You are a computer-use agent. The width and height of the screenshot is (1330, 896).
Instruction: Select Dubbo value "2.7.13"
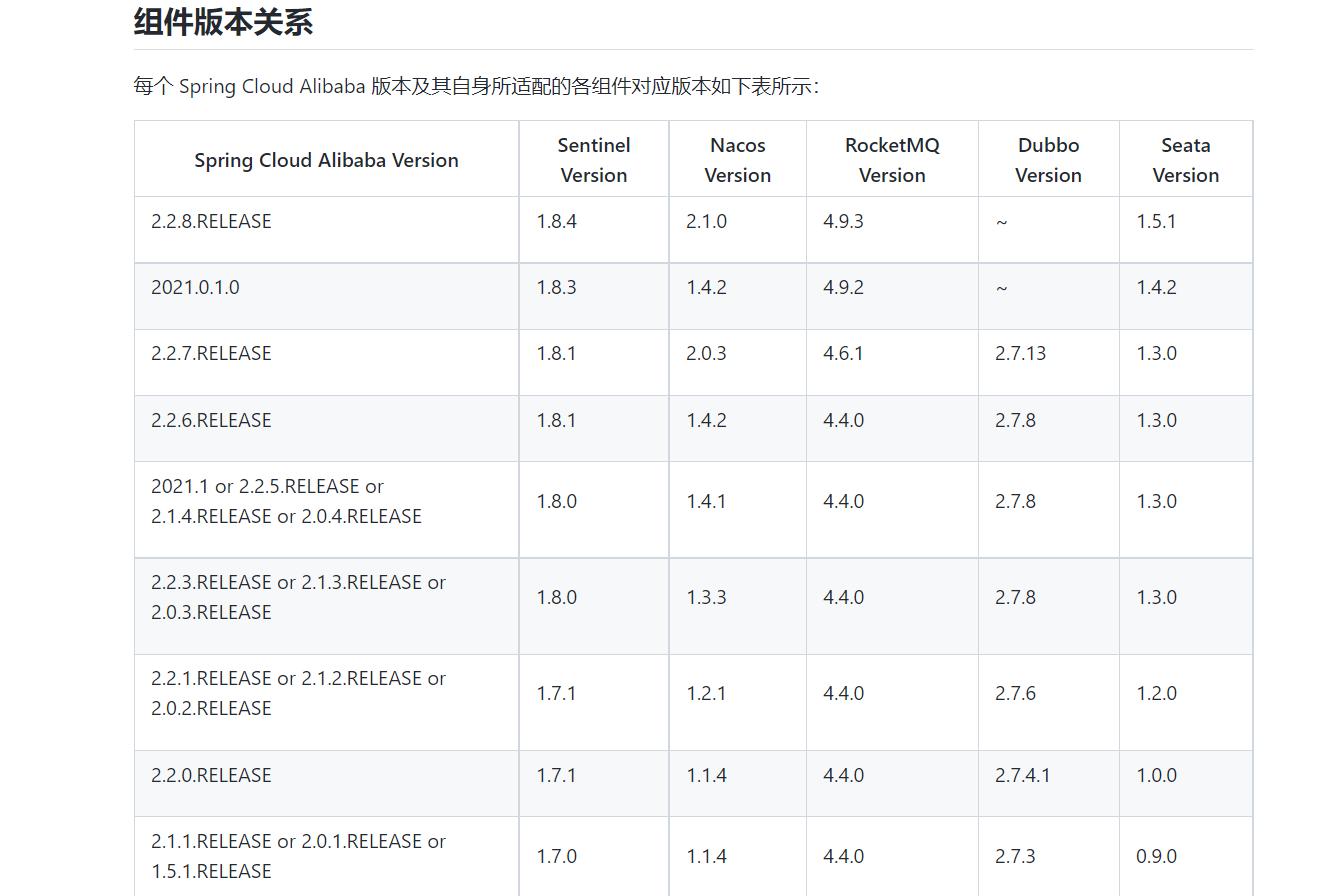pyautogui.click(x=1020, y=353)
